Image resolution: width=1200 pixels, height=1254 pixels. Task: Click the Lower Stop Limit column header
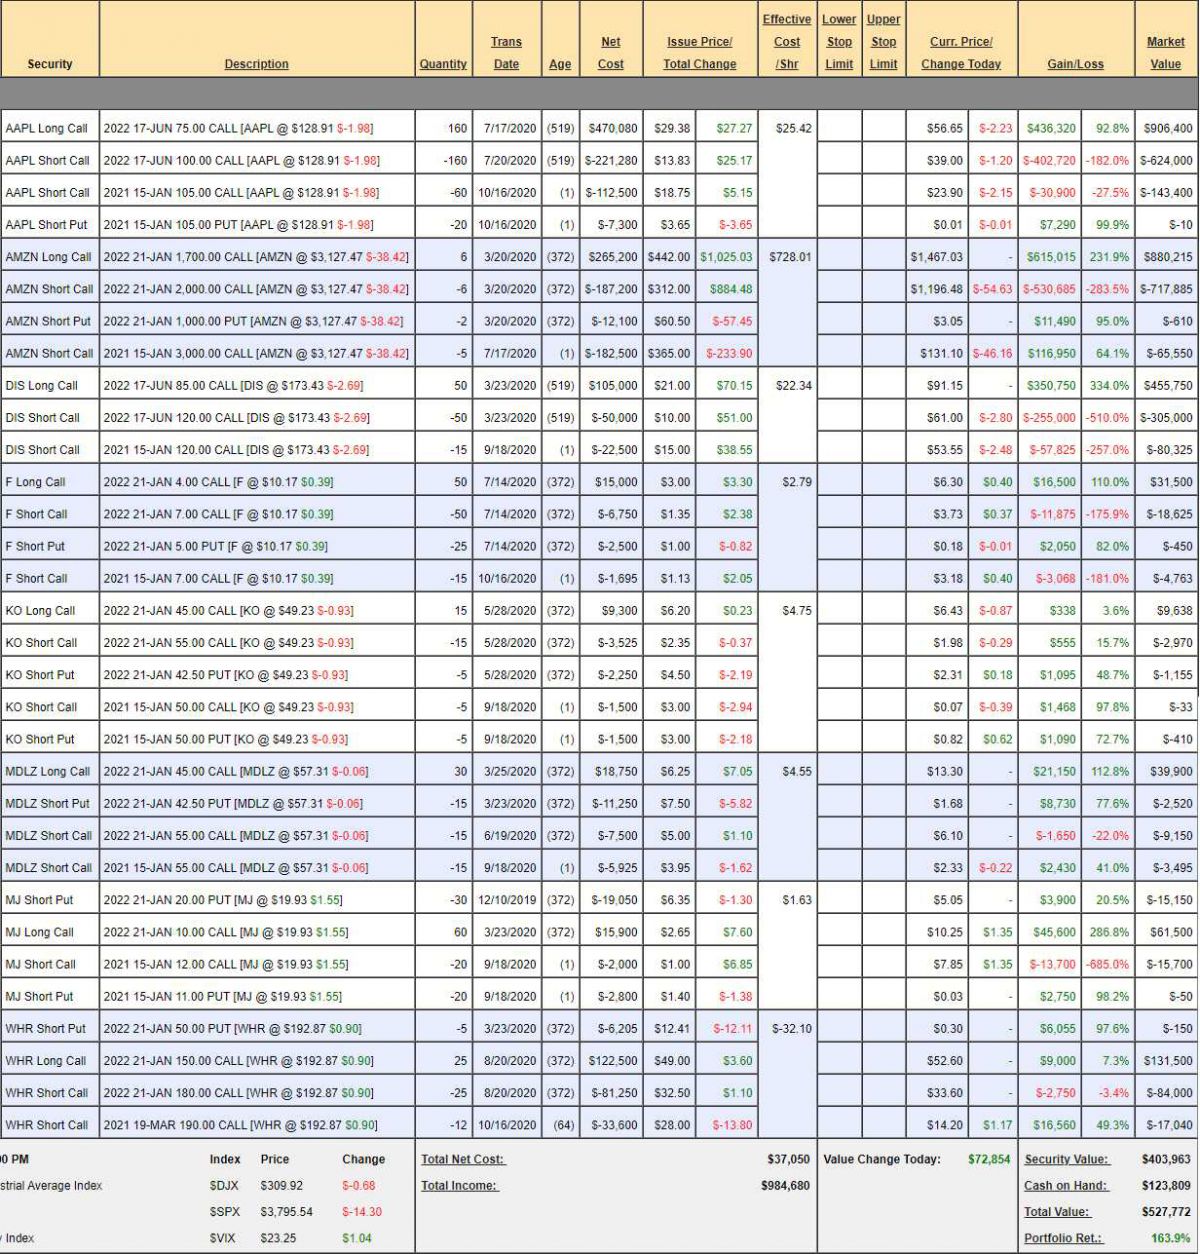(x=839, y=42)
